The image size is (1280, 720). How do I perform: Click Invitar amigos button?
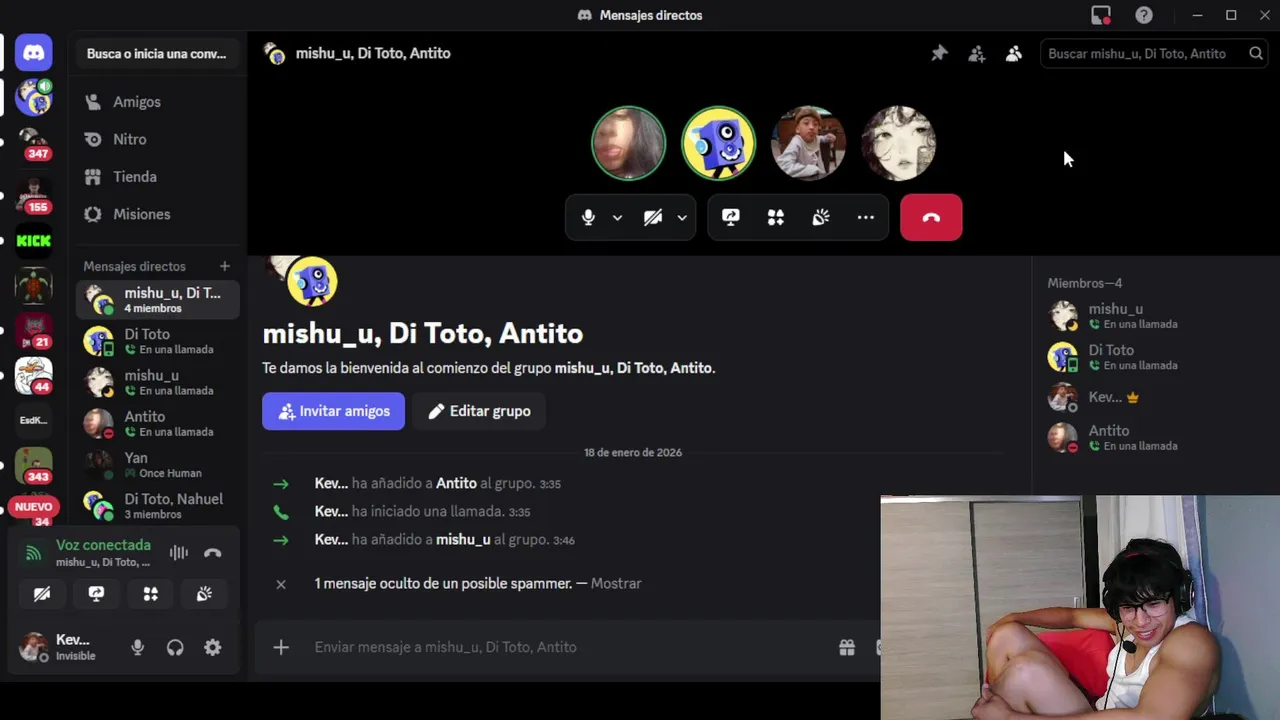(x=333, y=411)
